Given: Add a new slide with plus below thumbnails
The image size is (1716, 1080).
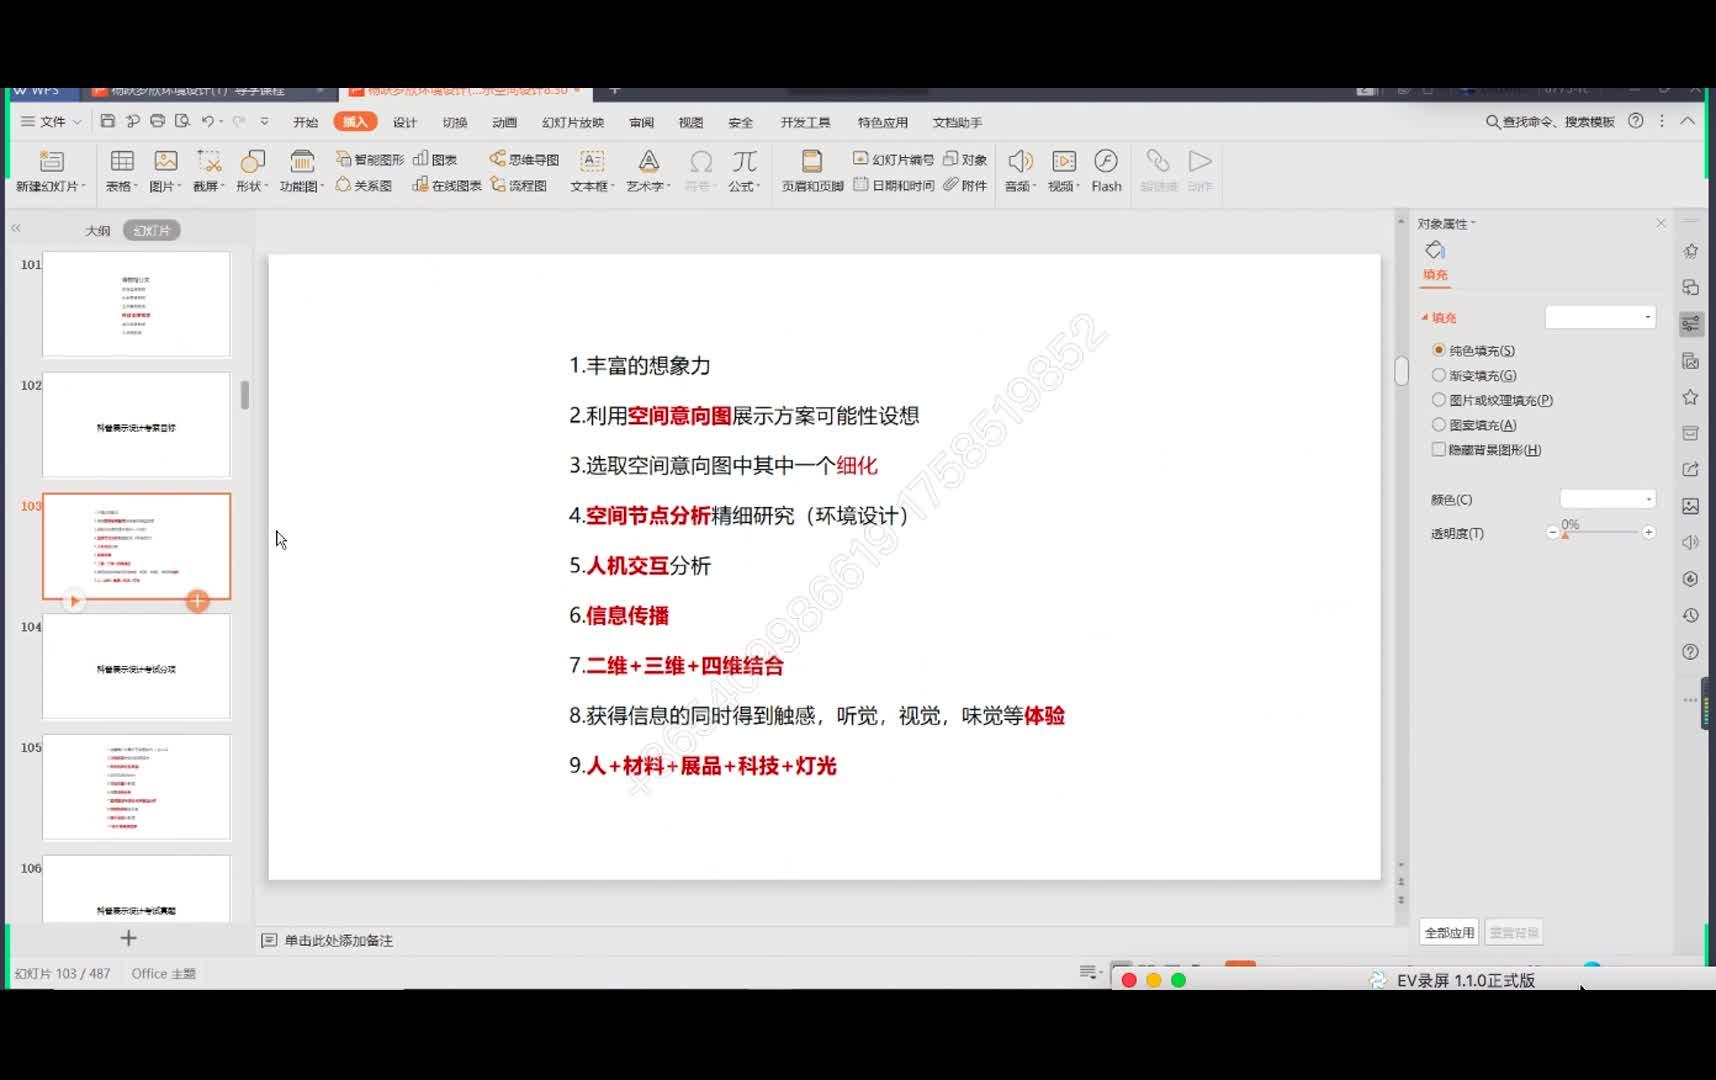Looking at the screenshot, I should point(128,938).
